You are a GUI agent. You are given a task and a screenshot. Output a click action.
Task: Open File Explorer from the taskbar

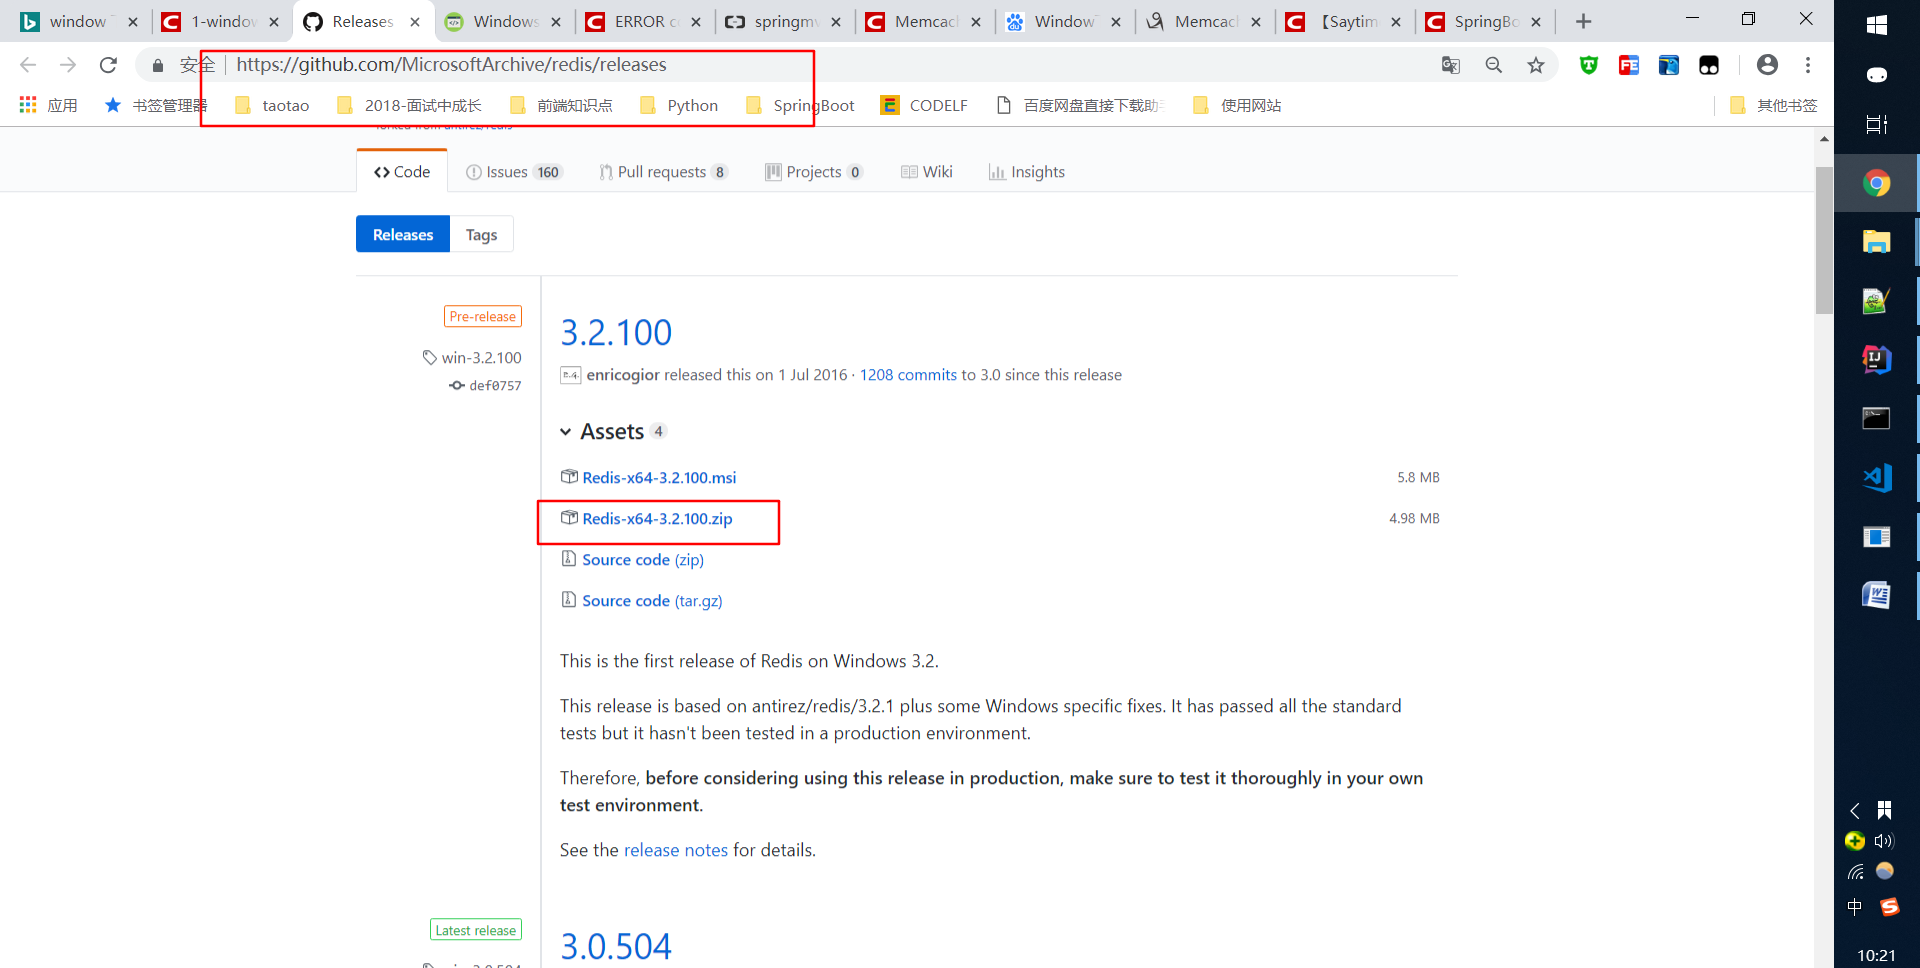pos(1877,242)
